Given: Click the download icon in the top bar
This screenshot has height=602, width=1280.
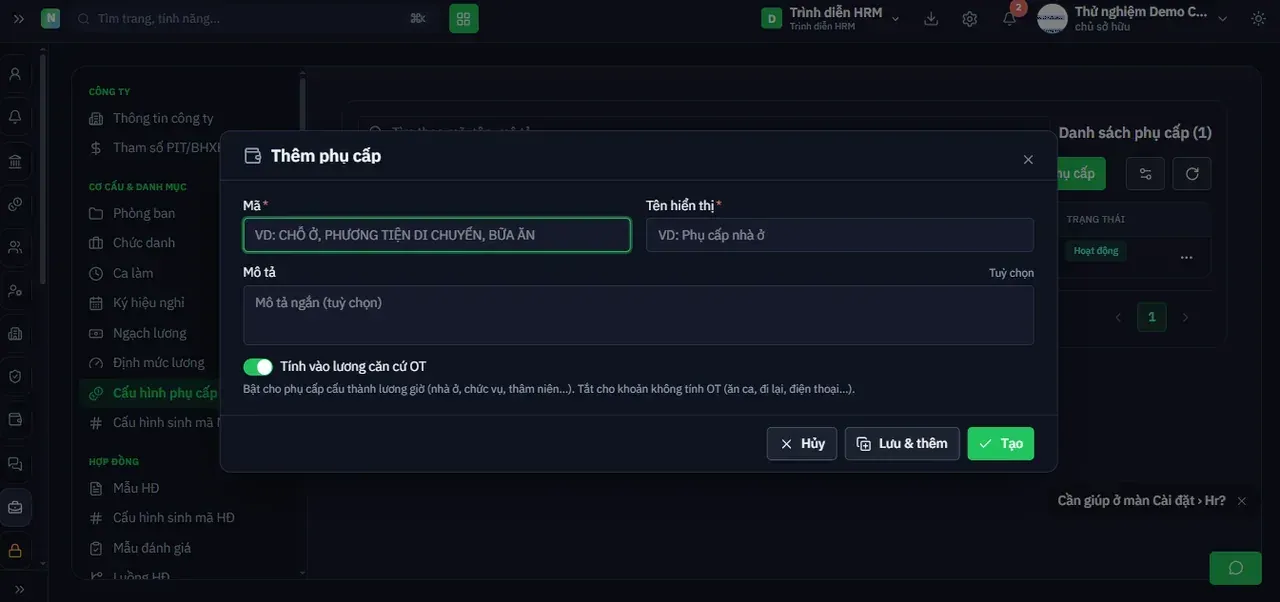Looking at the screenshot, I should pos(931,18).
